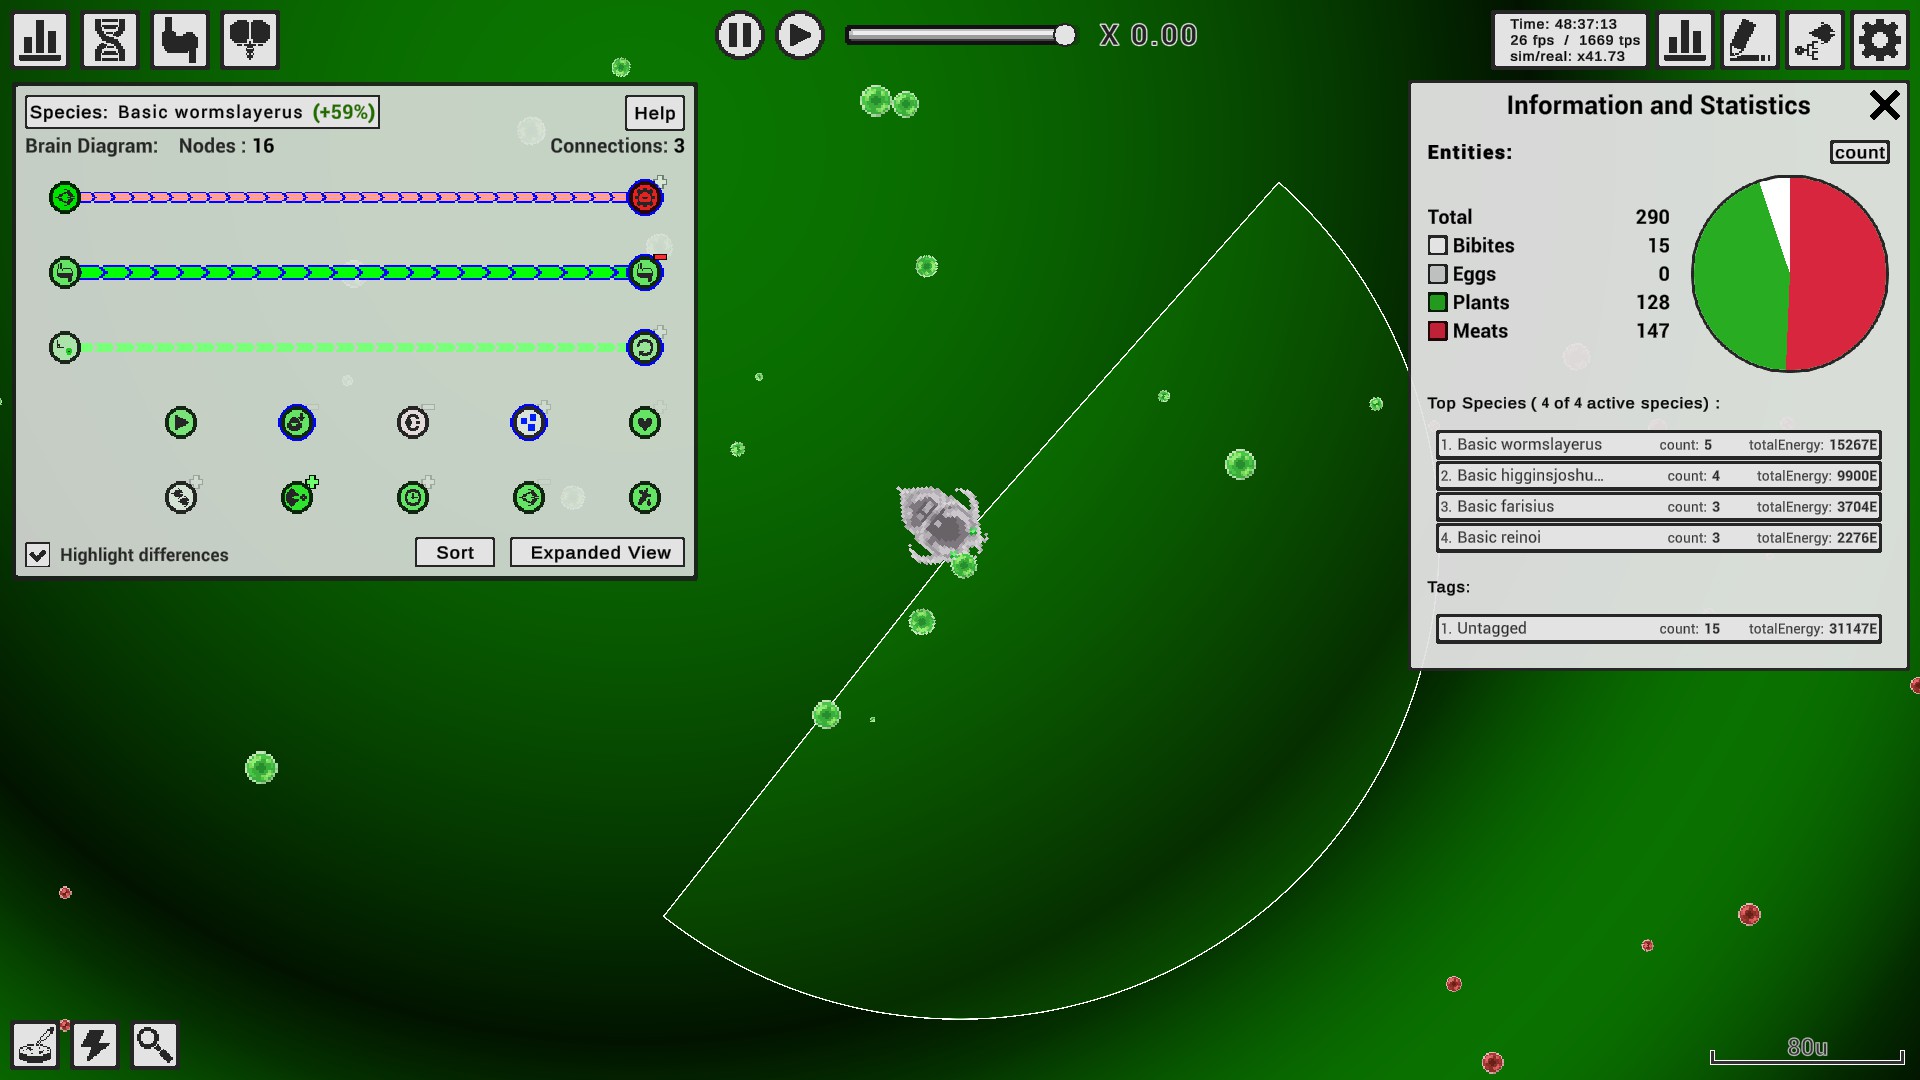Open the brain view panel
Screen dimensions: 1920x1080
point(249,40)
